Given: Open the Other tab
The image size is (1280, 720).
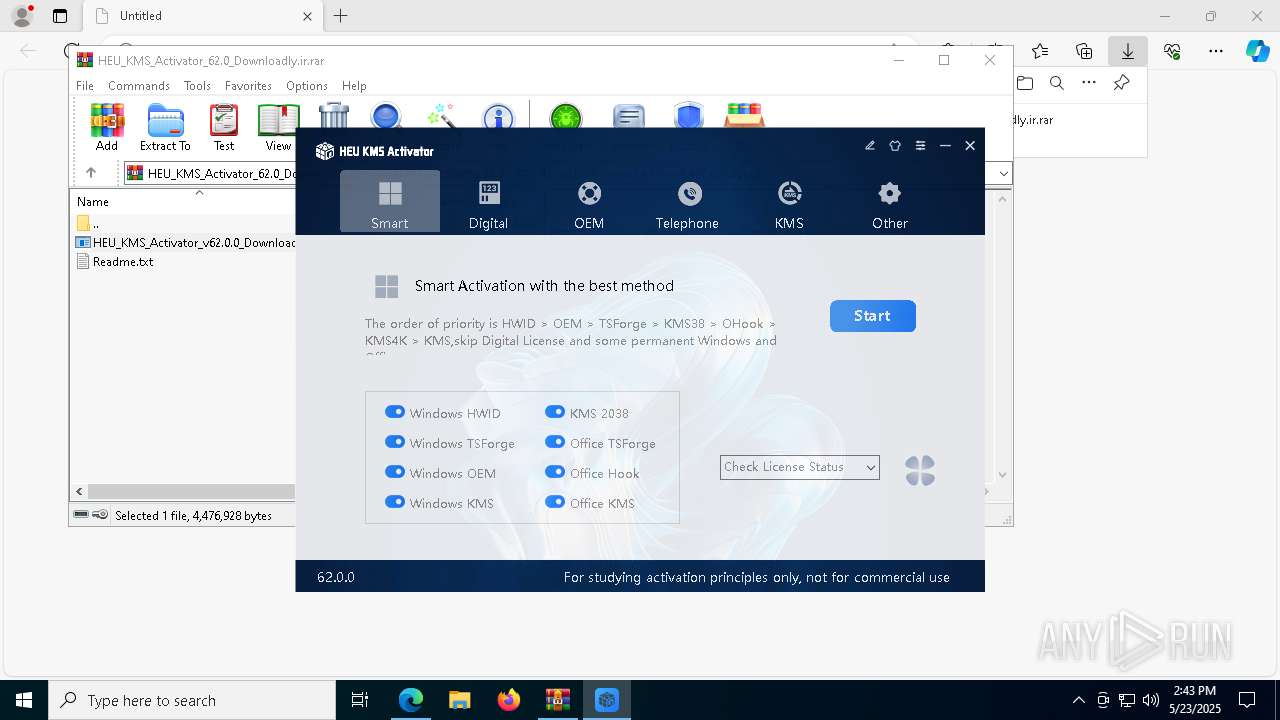Looking at the screenshot, I should tap(889, 202).
